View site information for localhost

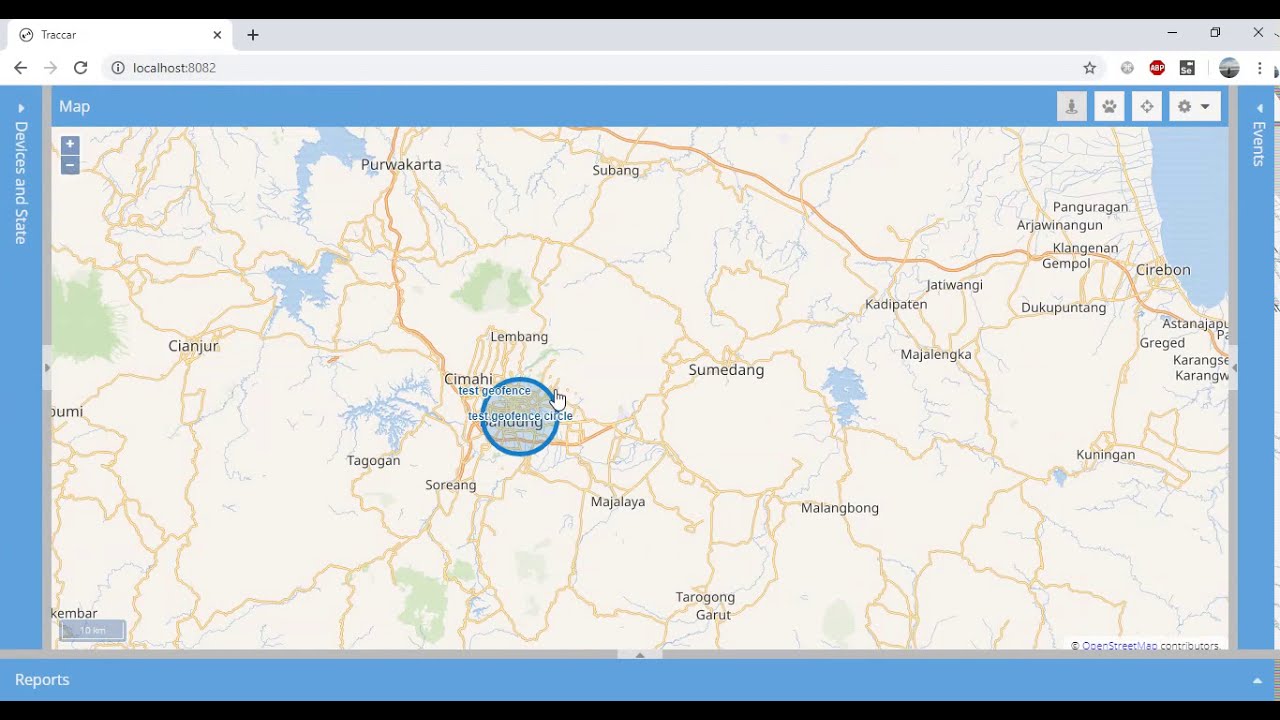pos(117,68)
